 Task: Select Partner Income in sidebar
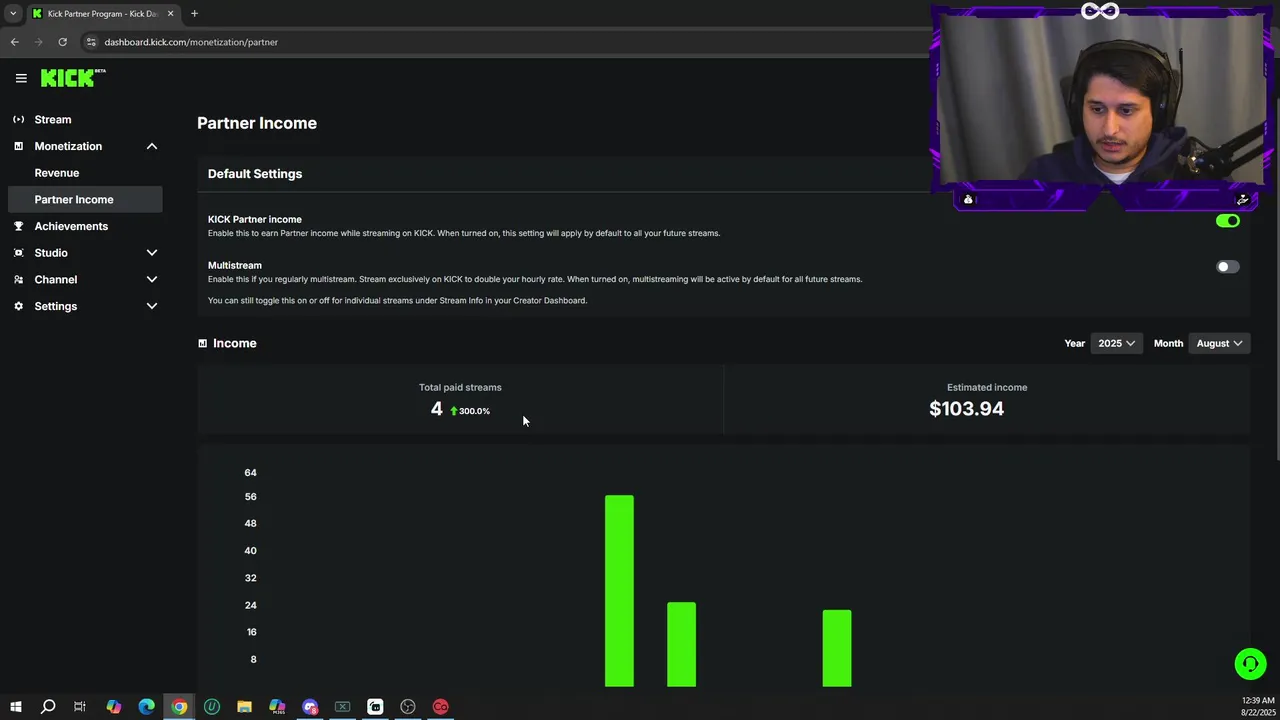(85, 199)
